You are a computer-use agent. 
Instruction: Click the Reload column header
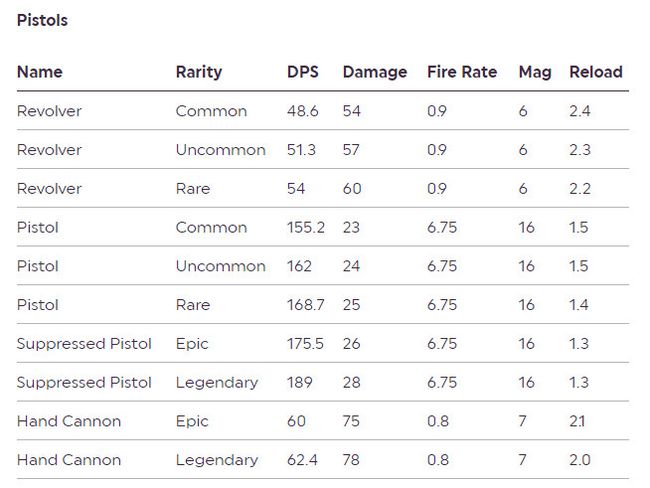pos(596,72)
